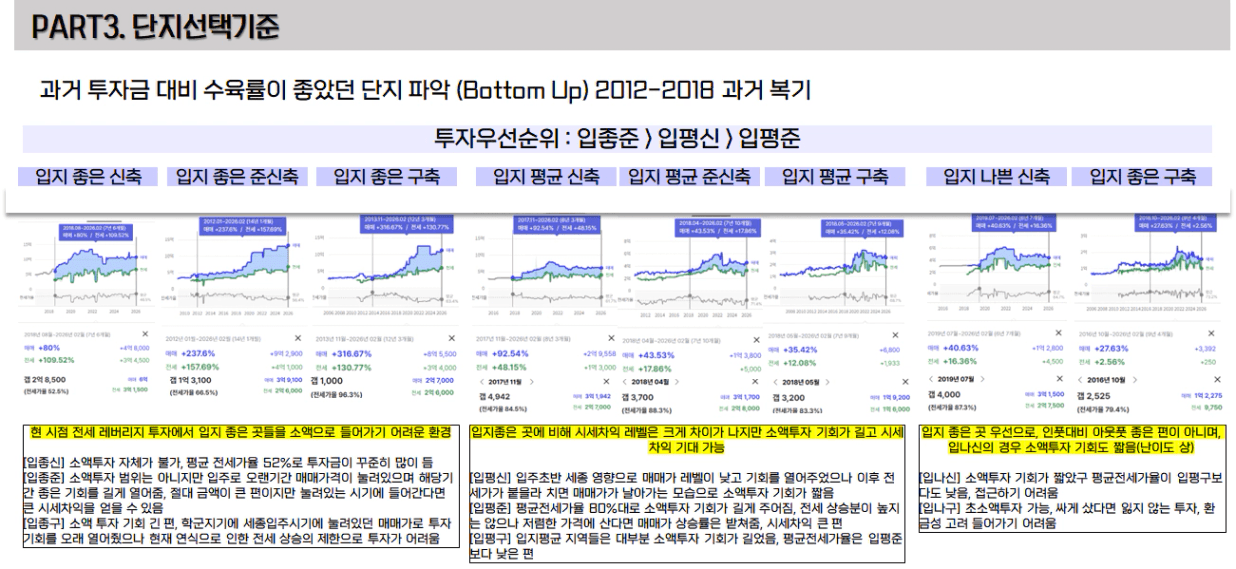Go to month after 2017년 11월
The image size is (1236, 569).
pos(531,381)
